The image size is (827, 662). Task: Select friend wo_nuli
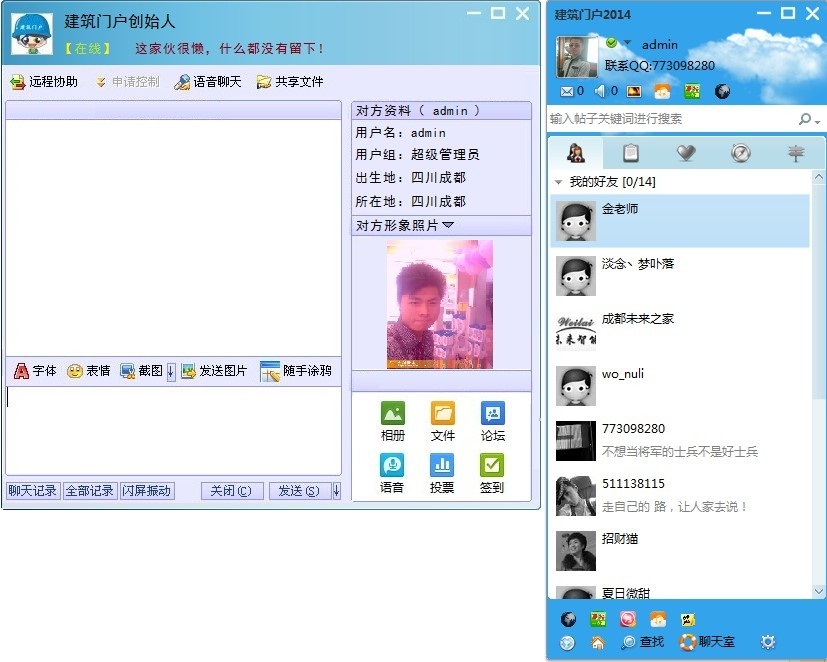coord(679,386)
